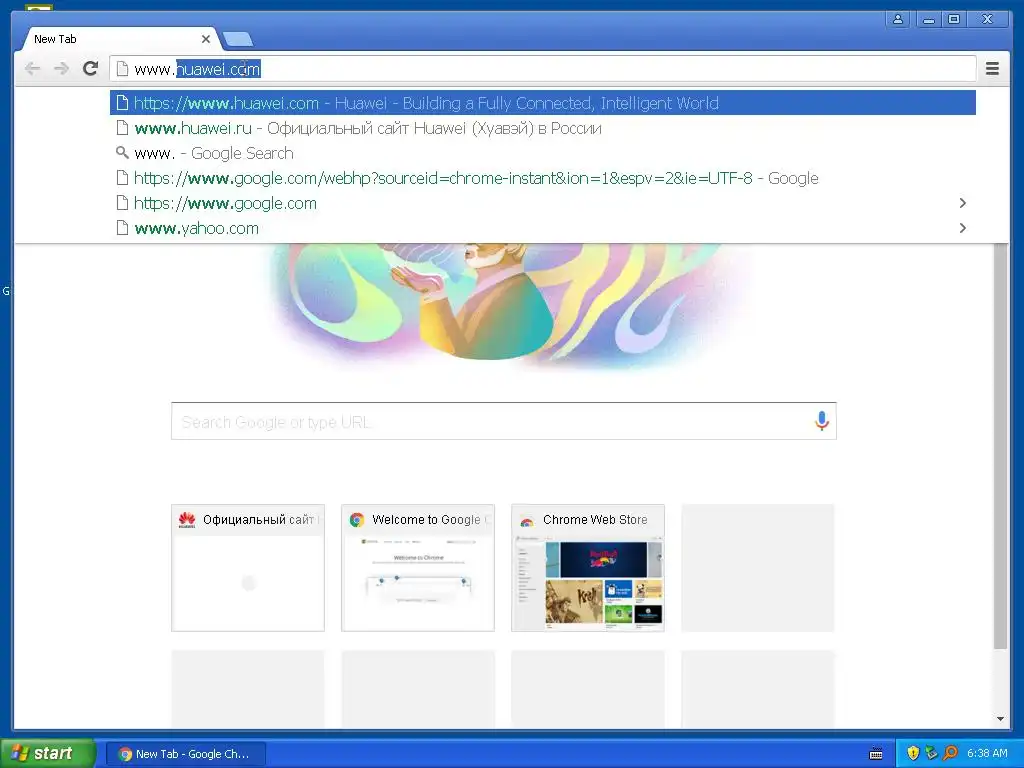Select https://www.huawei.com suggestion
Viewport: 1024px width, 768px height.
pyautogui.click(x=543, y=103)
